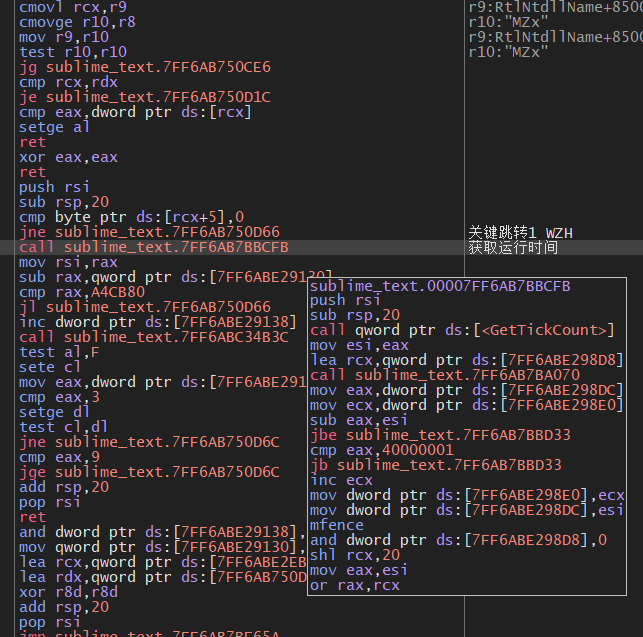Screen dimensions: 643x637
Task: Select the 'jg sublime_text.7FF6AB750CE6' jump line
Action: 145,67
